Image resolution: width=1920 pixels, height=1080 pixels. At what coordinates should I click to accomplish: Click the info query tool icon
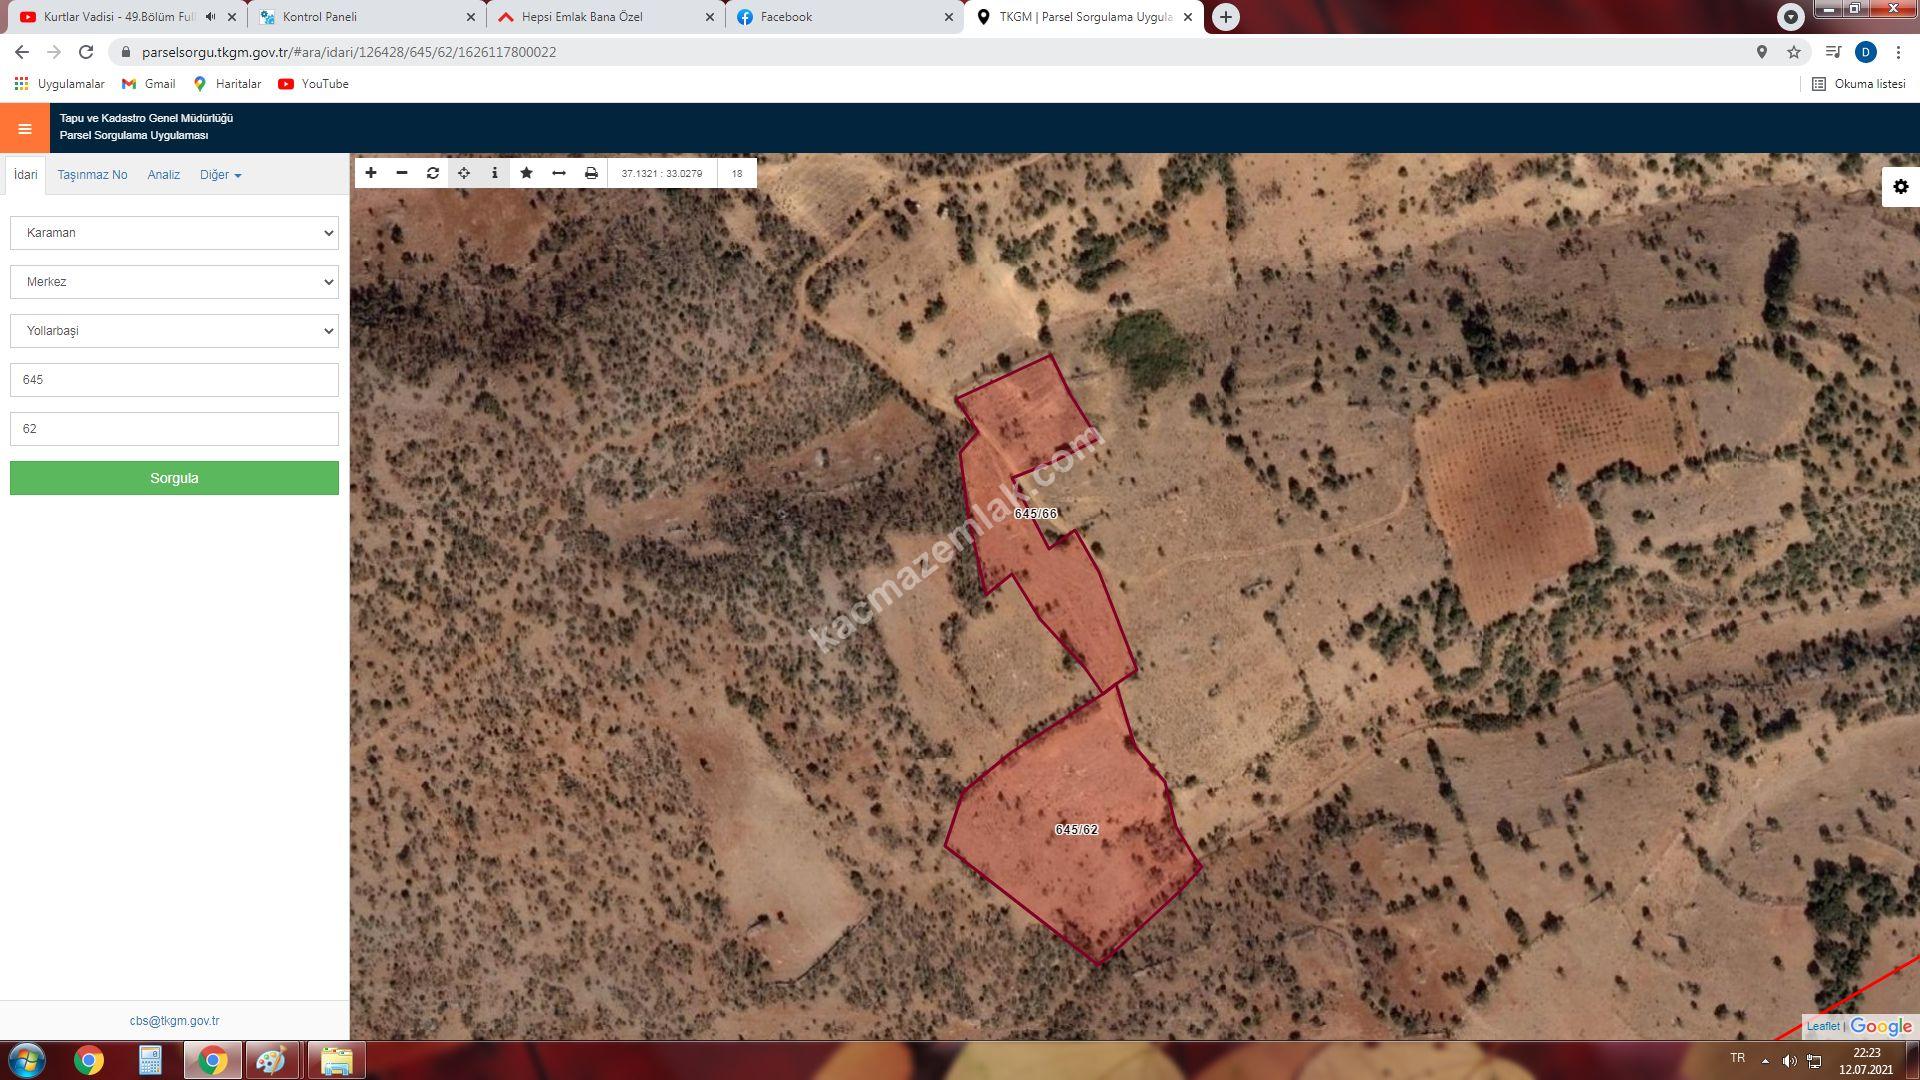(495, 173)
